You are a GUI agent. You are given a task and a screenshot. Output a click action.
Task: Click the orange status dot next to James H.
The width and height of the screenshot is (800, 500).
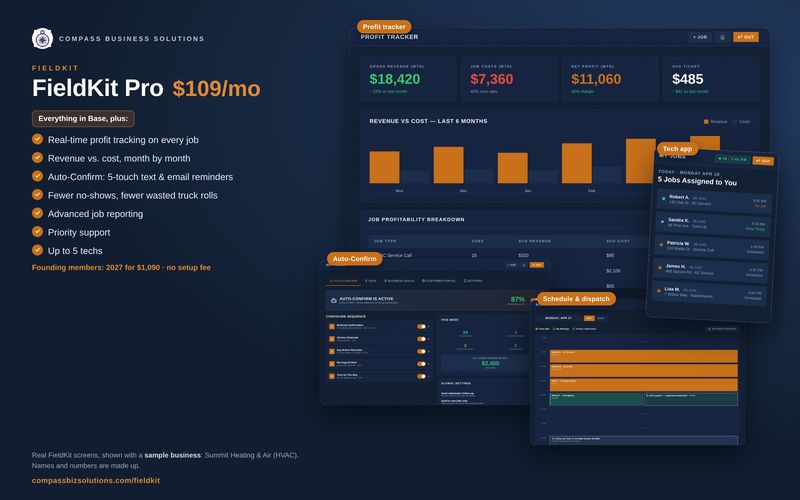coord(660,267)
